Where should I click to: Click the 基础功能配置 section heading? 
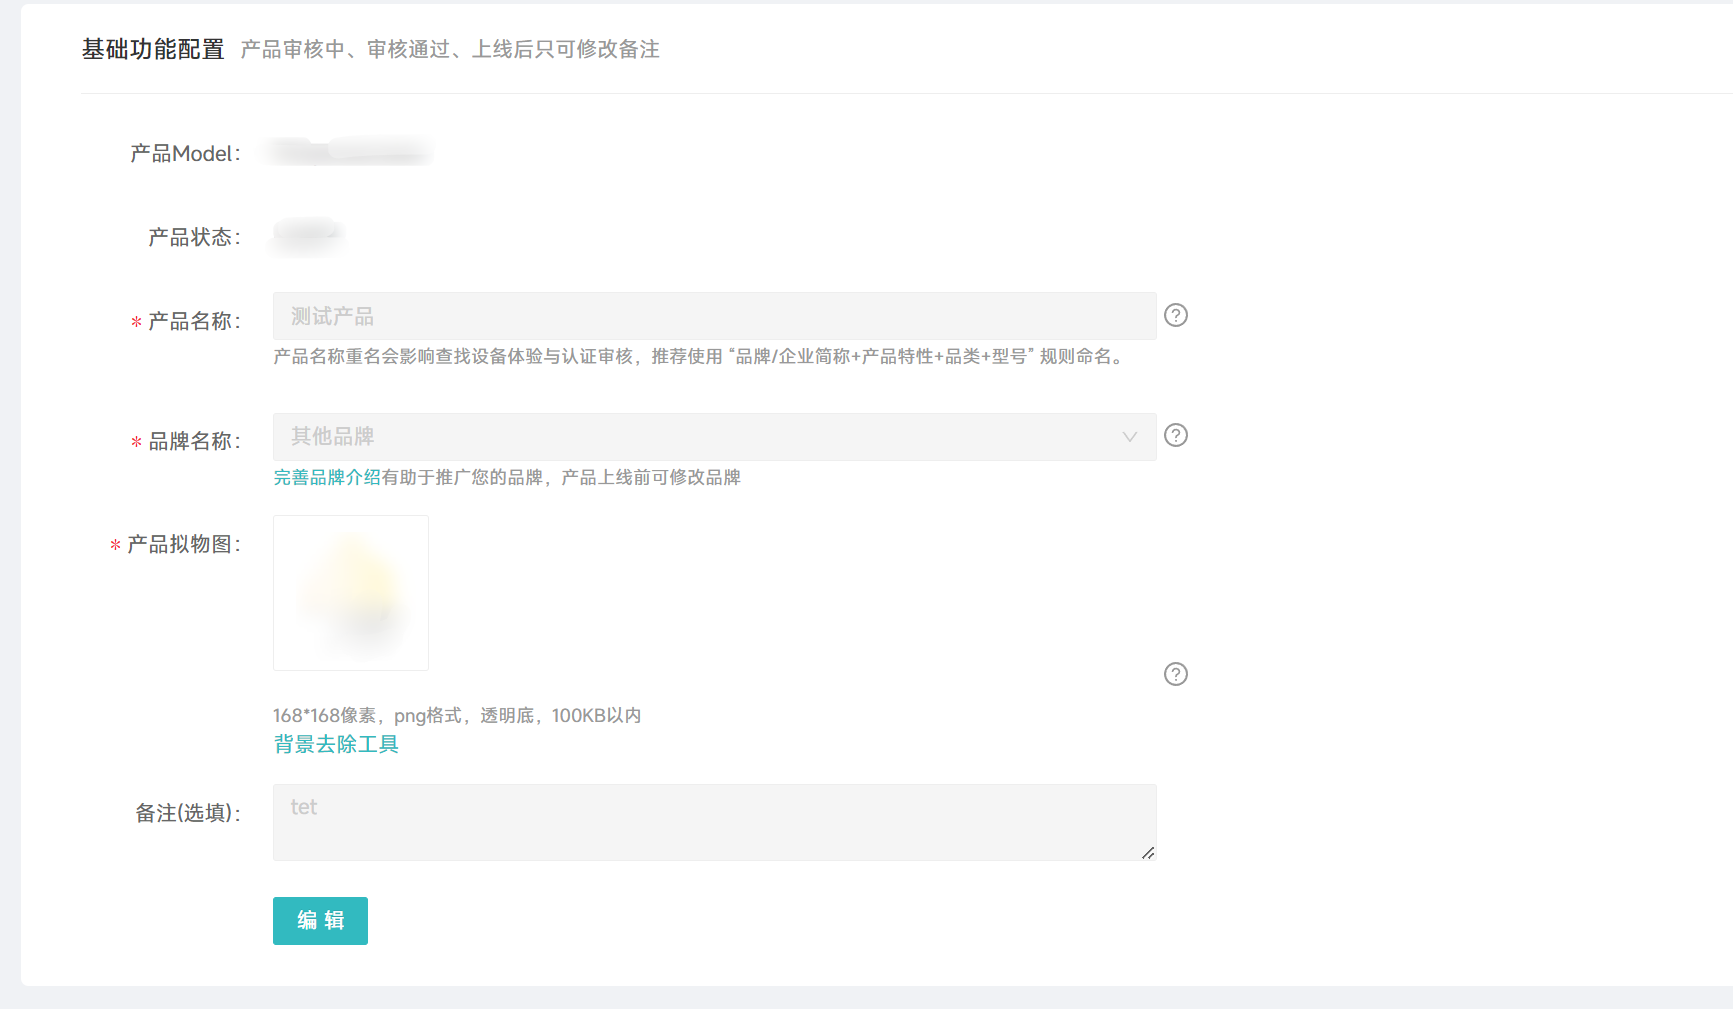click(153, 49)
